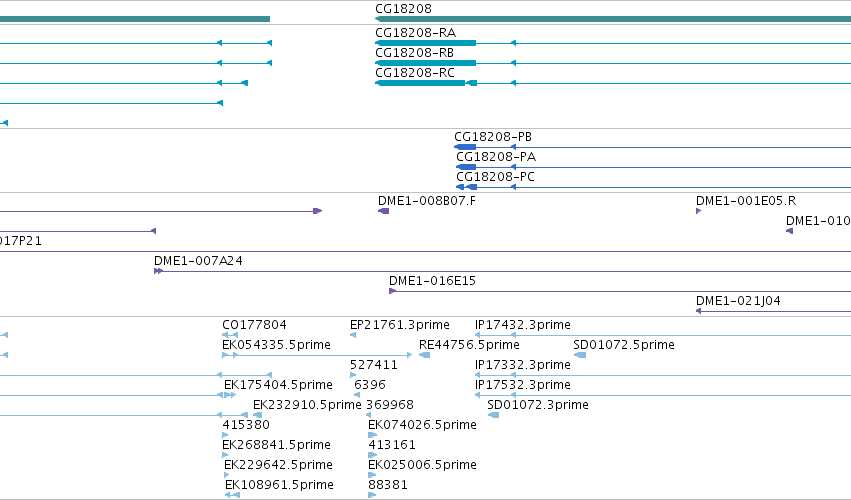Select EK108961.5prime label
The image size is (851, 500).
coord(279,485)
